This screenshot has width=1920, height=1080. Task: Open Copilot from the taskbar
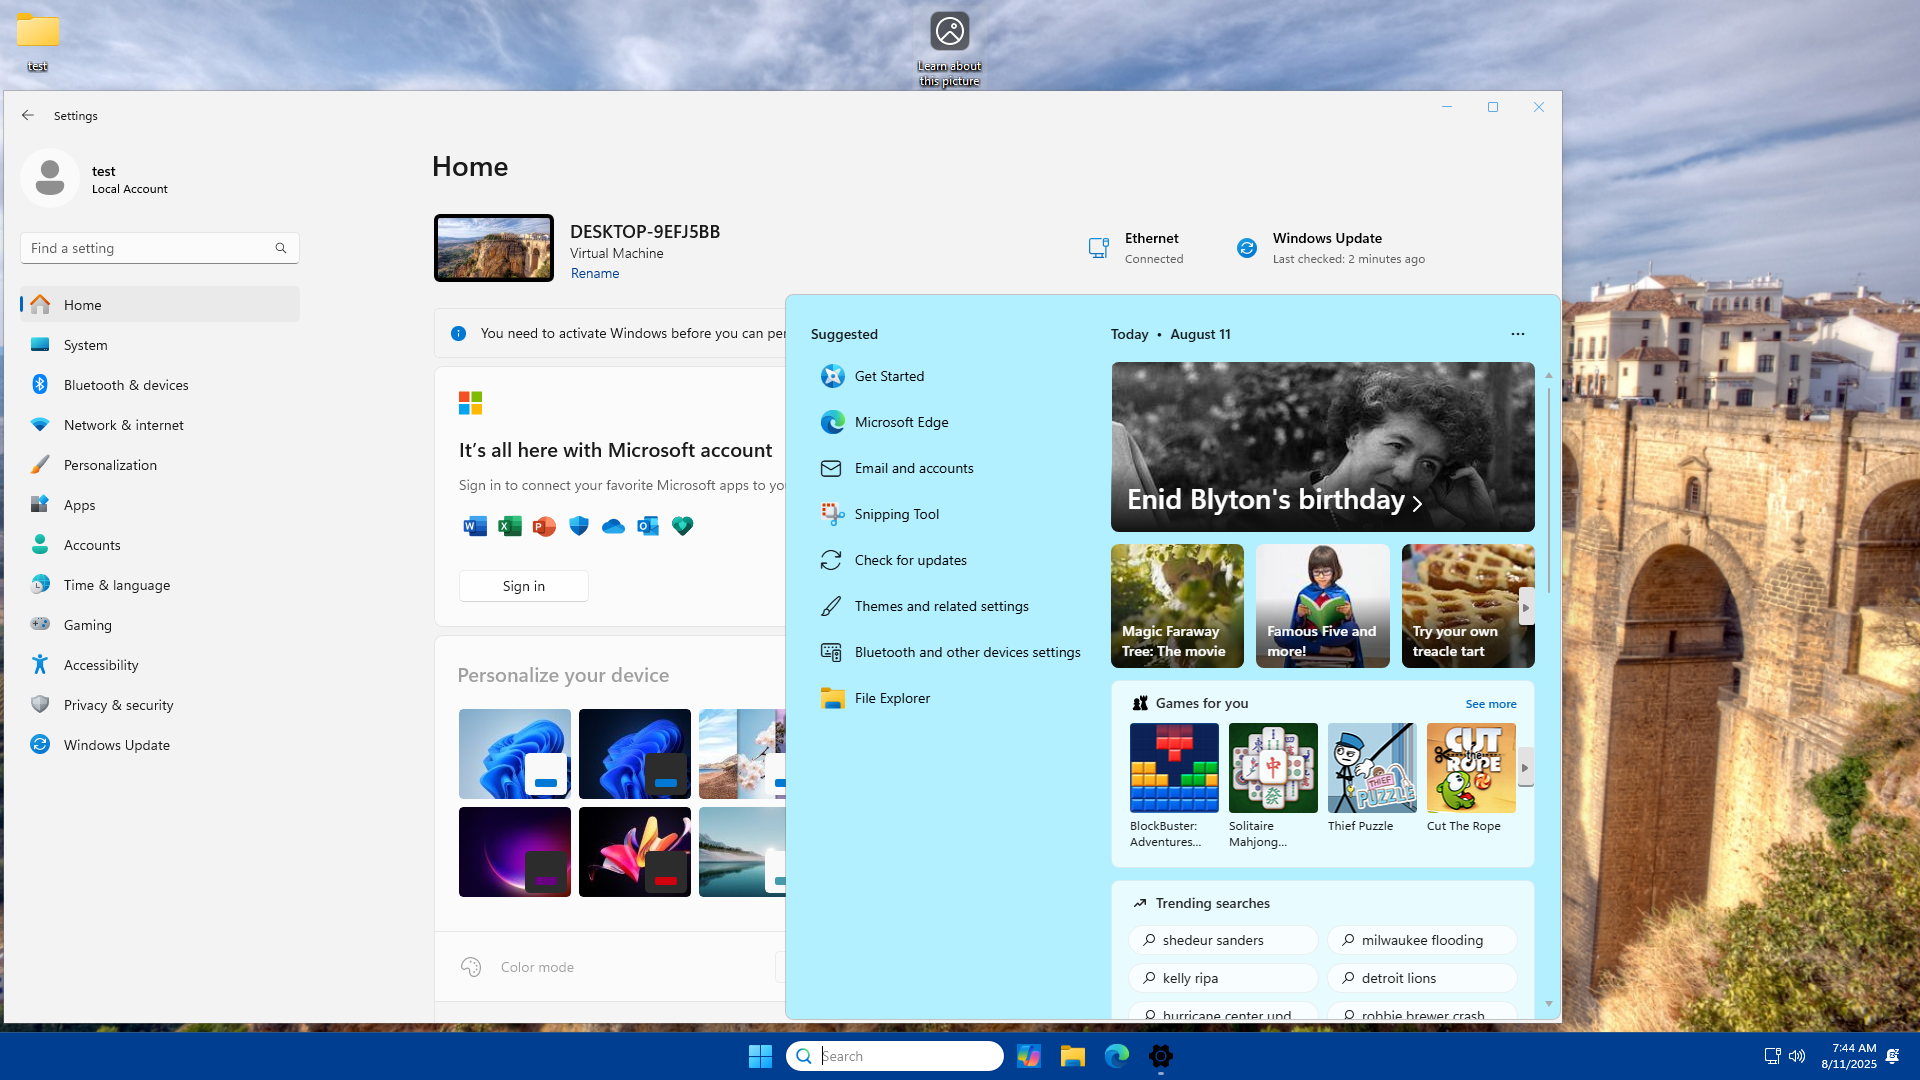[1029, 1056]
